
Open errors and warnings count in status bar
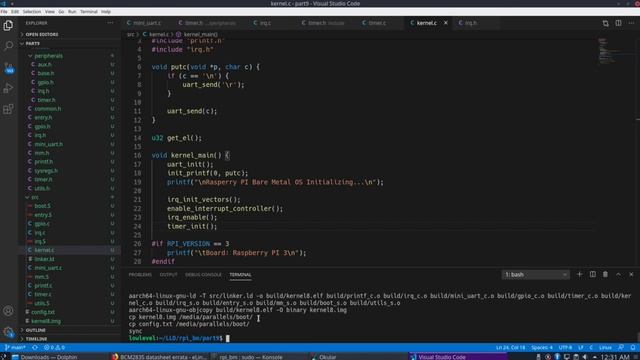54,347
